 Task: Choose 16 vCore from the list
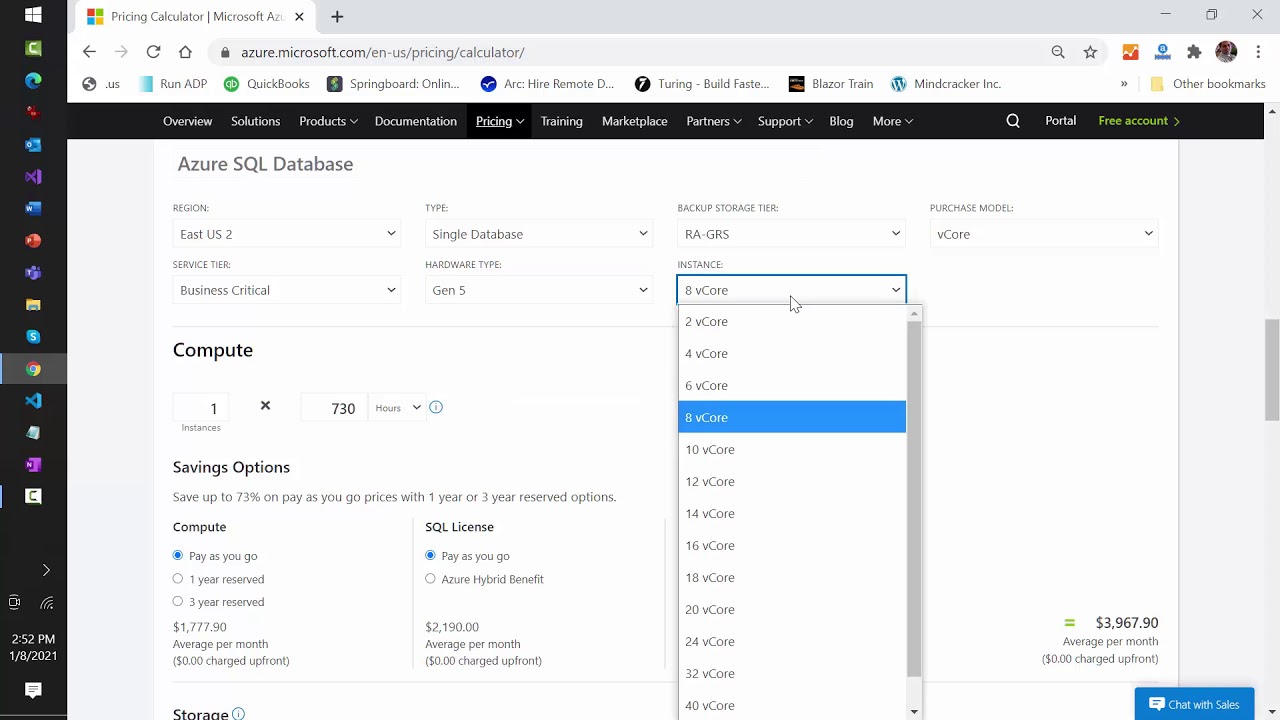pos(792,545)
